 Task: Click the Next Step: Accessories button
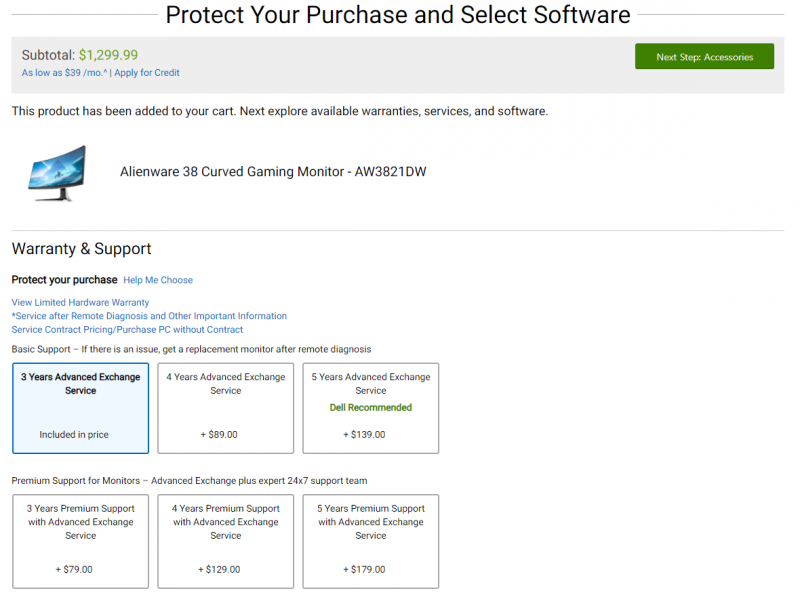coord(704,56)
